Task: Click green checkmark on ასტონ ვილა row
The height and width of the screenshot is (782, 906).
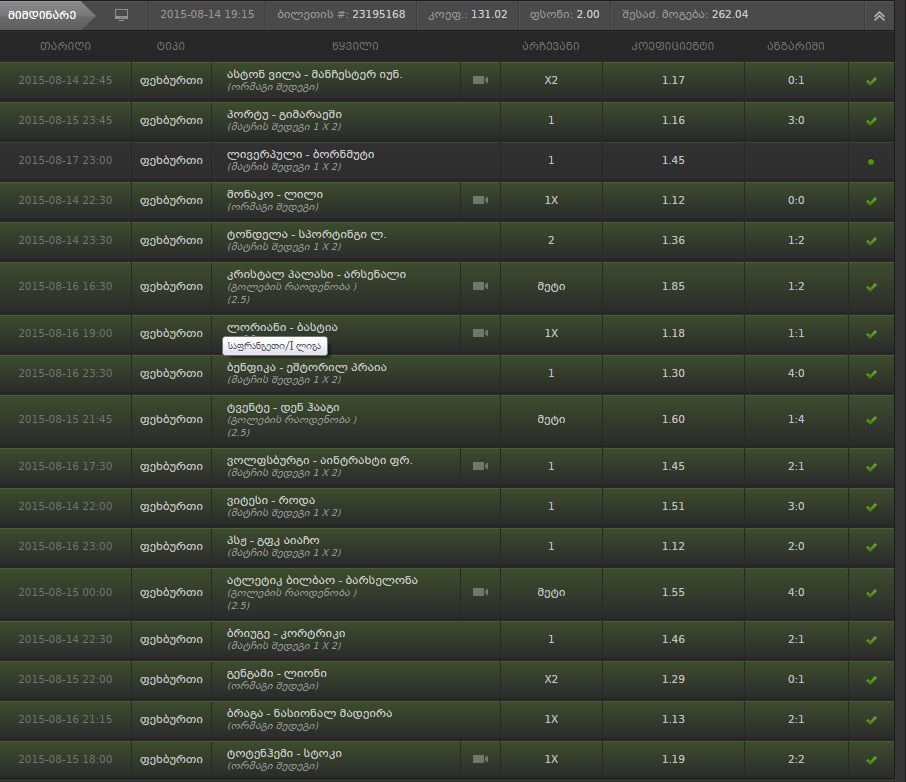Action: tap(871, 81)
